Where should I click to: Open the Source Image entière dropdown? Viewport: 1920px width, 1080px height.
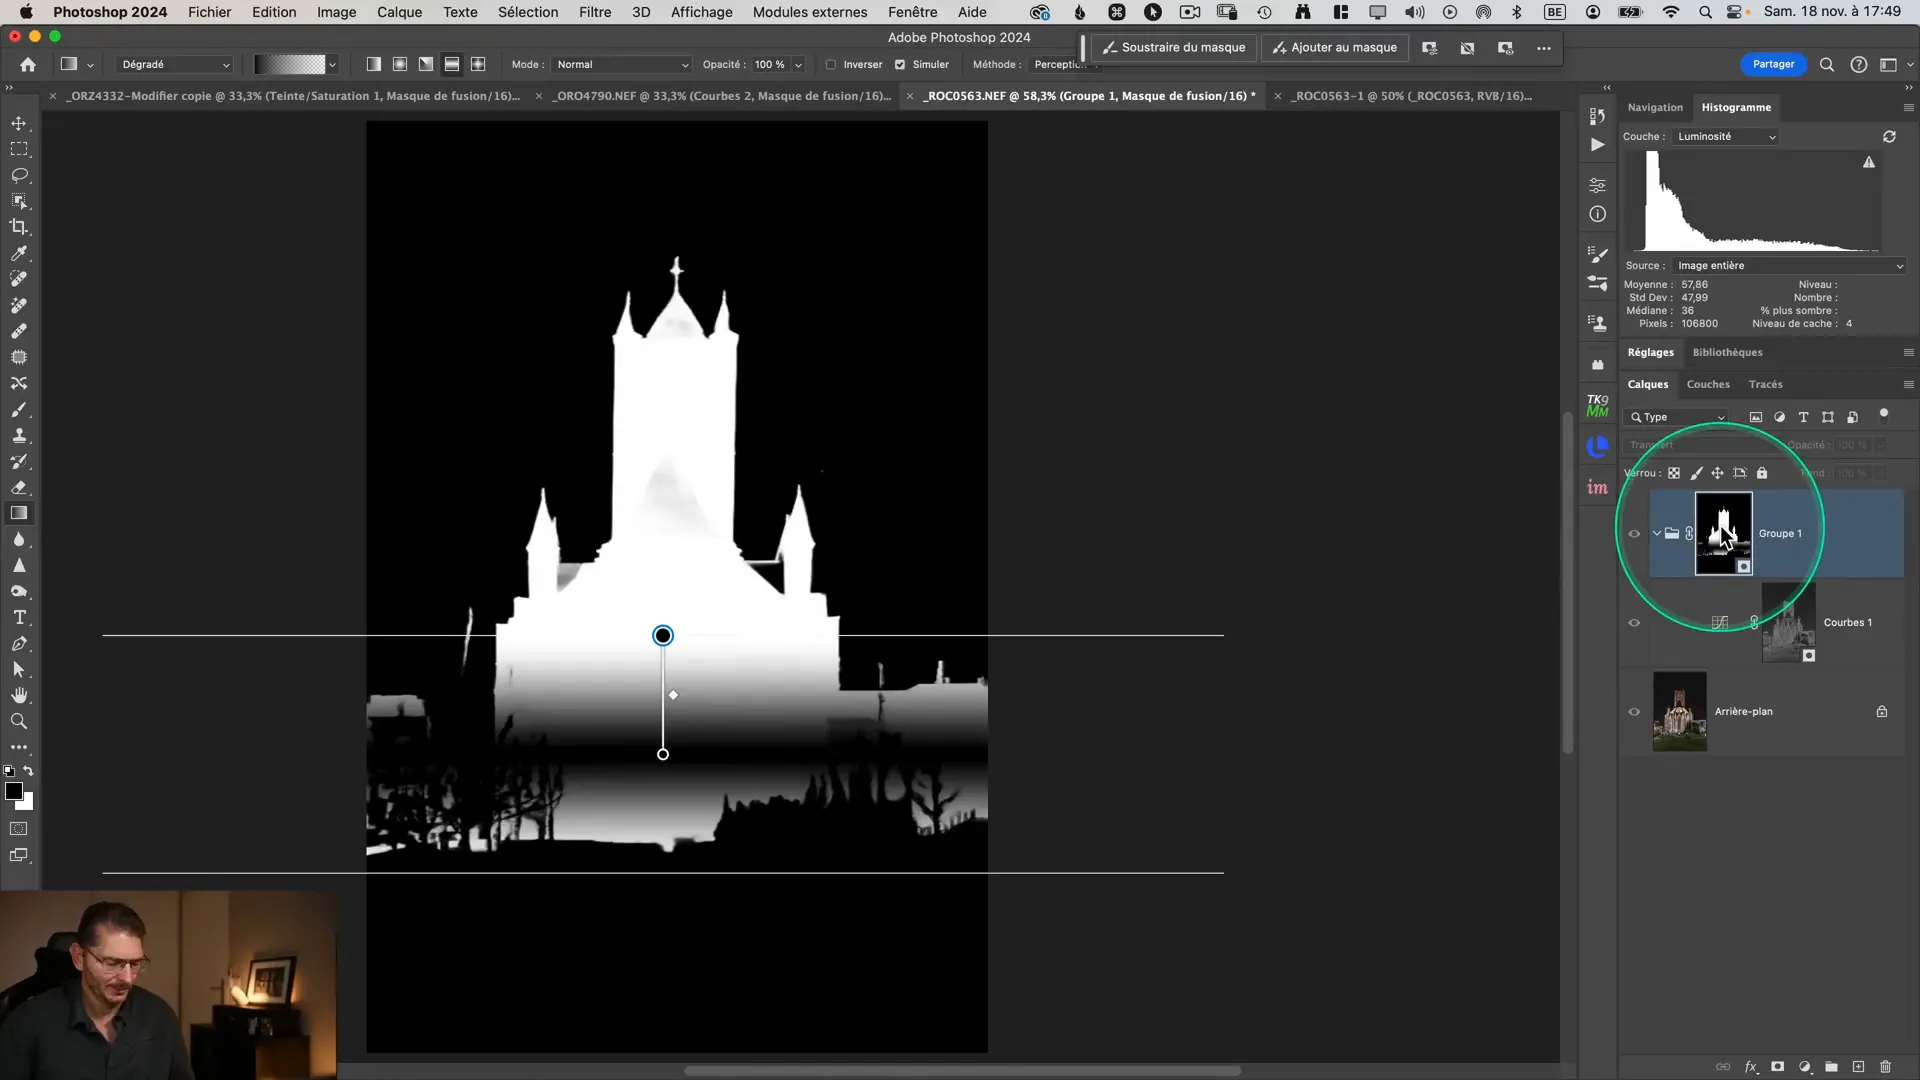[x=1789, y=265]
